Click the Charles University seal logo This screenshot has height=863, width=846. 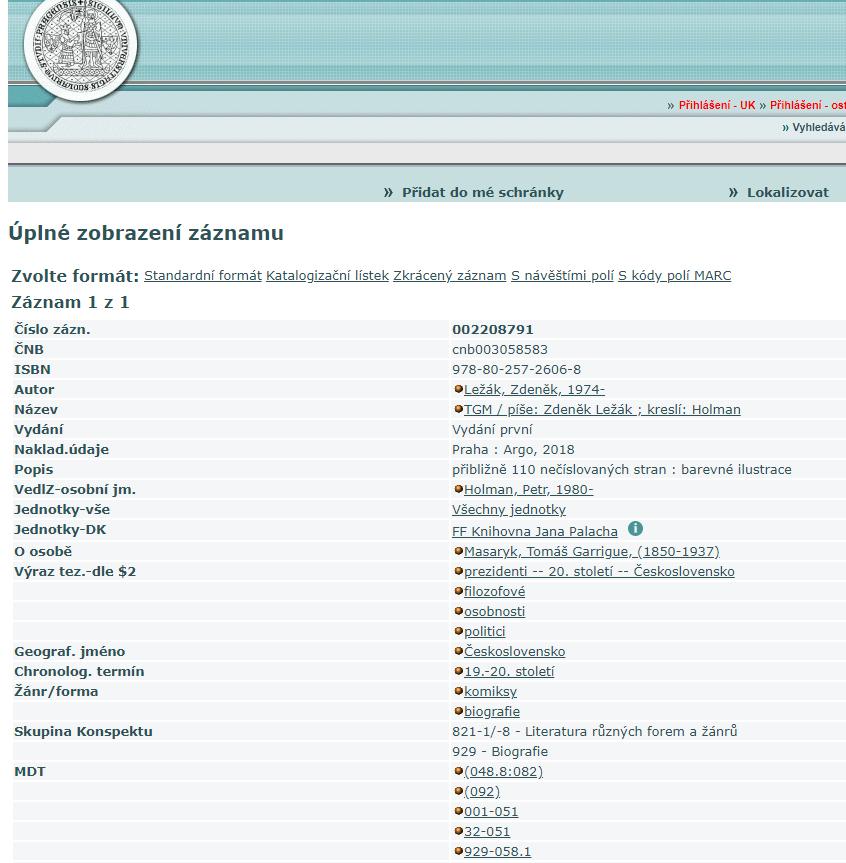pyautogui.click(x=80, y=48)
